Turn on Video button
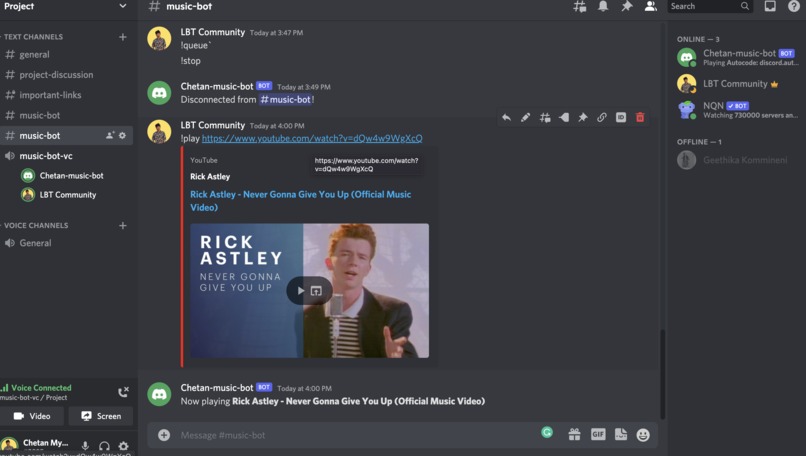Image resolution: width=806 pixels, height=456 pixels. (x=32, y=416)
